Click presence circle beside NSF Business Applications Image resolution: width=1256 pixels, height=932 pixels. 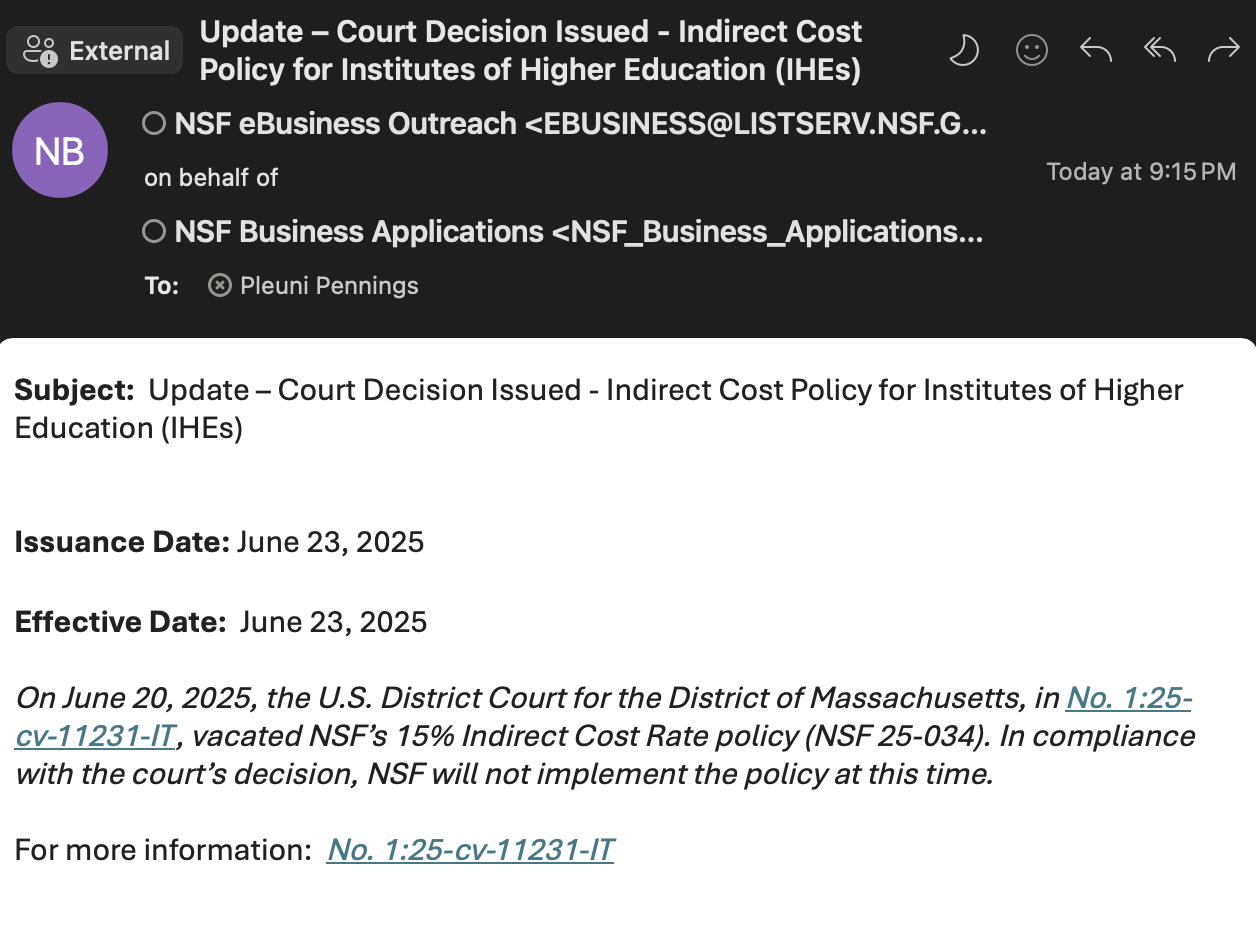[x=154, y=232]
